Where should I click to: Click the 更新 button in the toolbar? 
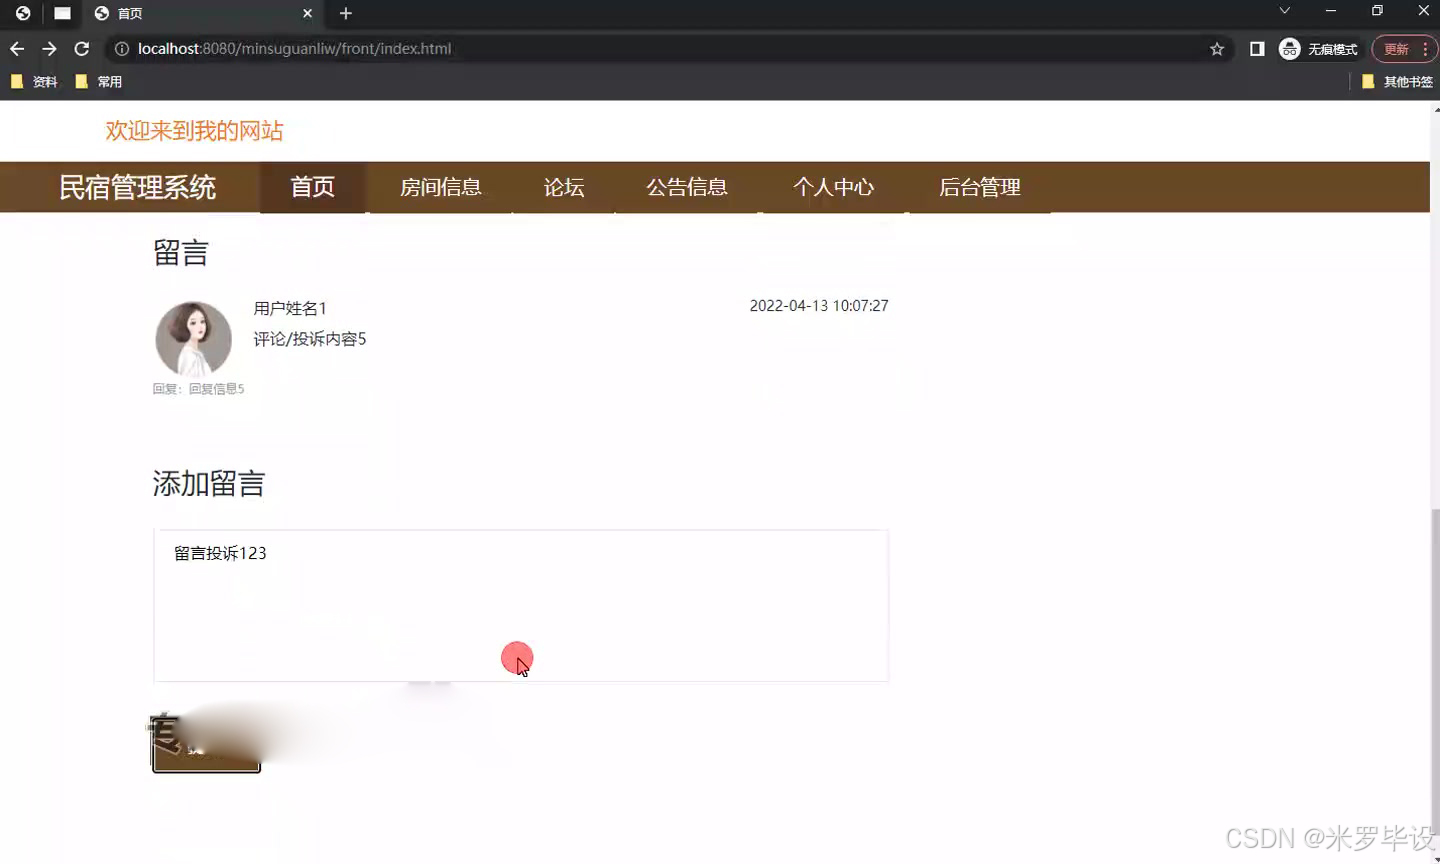click(x=1398, y=48)
